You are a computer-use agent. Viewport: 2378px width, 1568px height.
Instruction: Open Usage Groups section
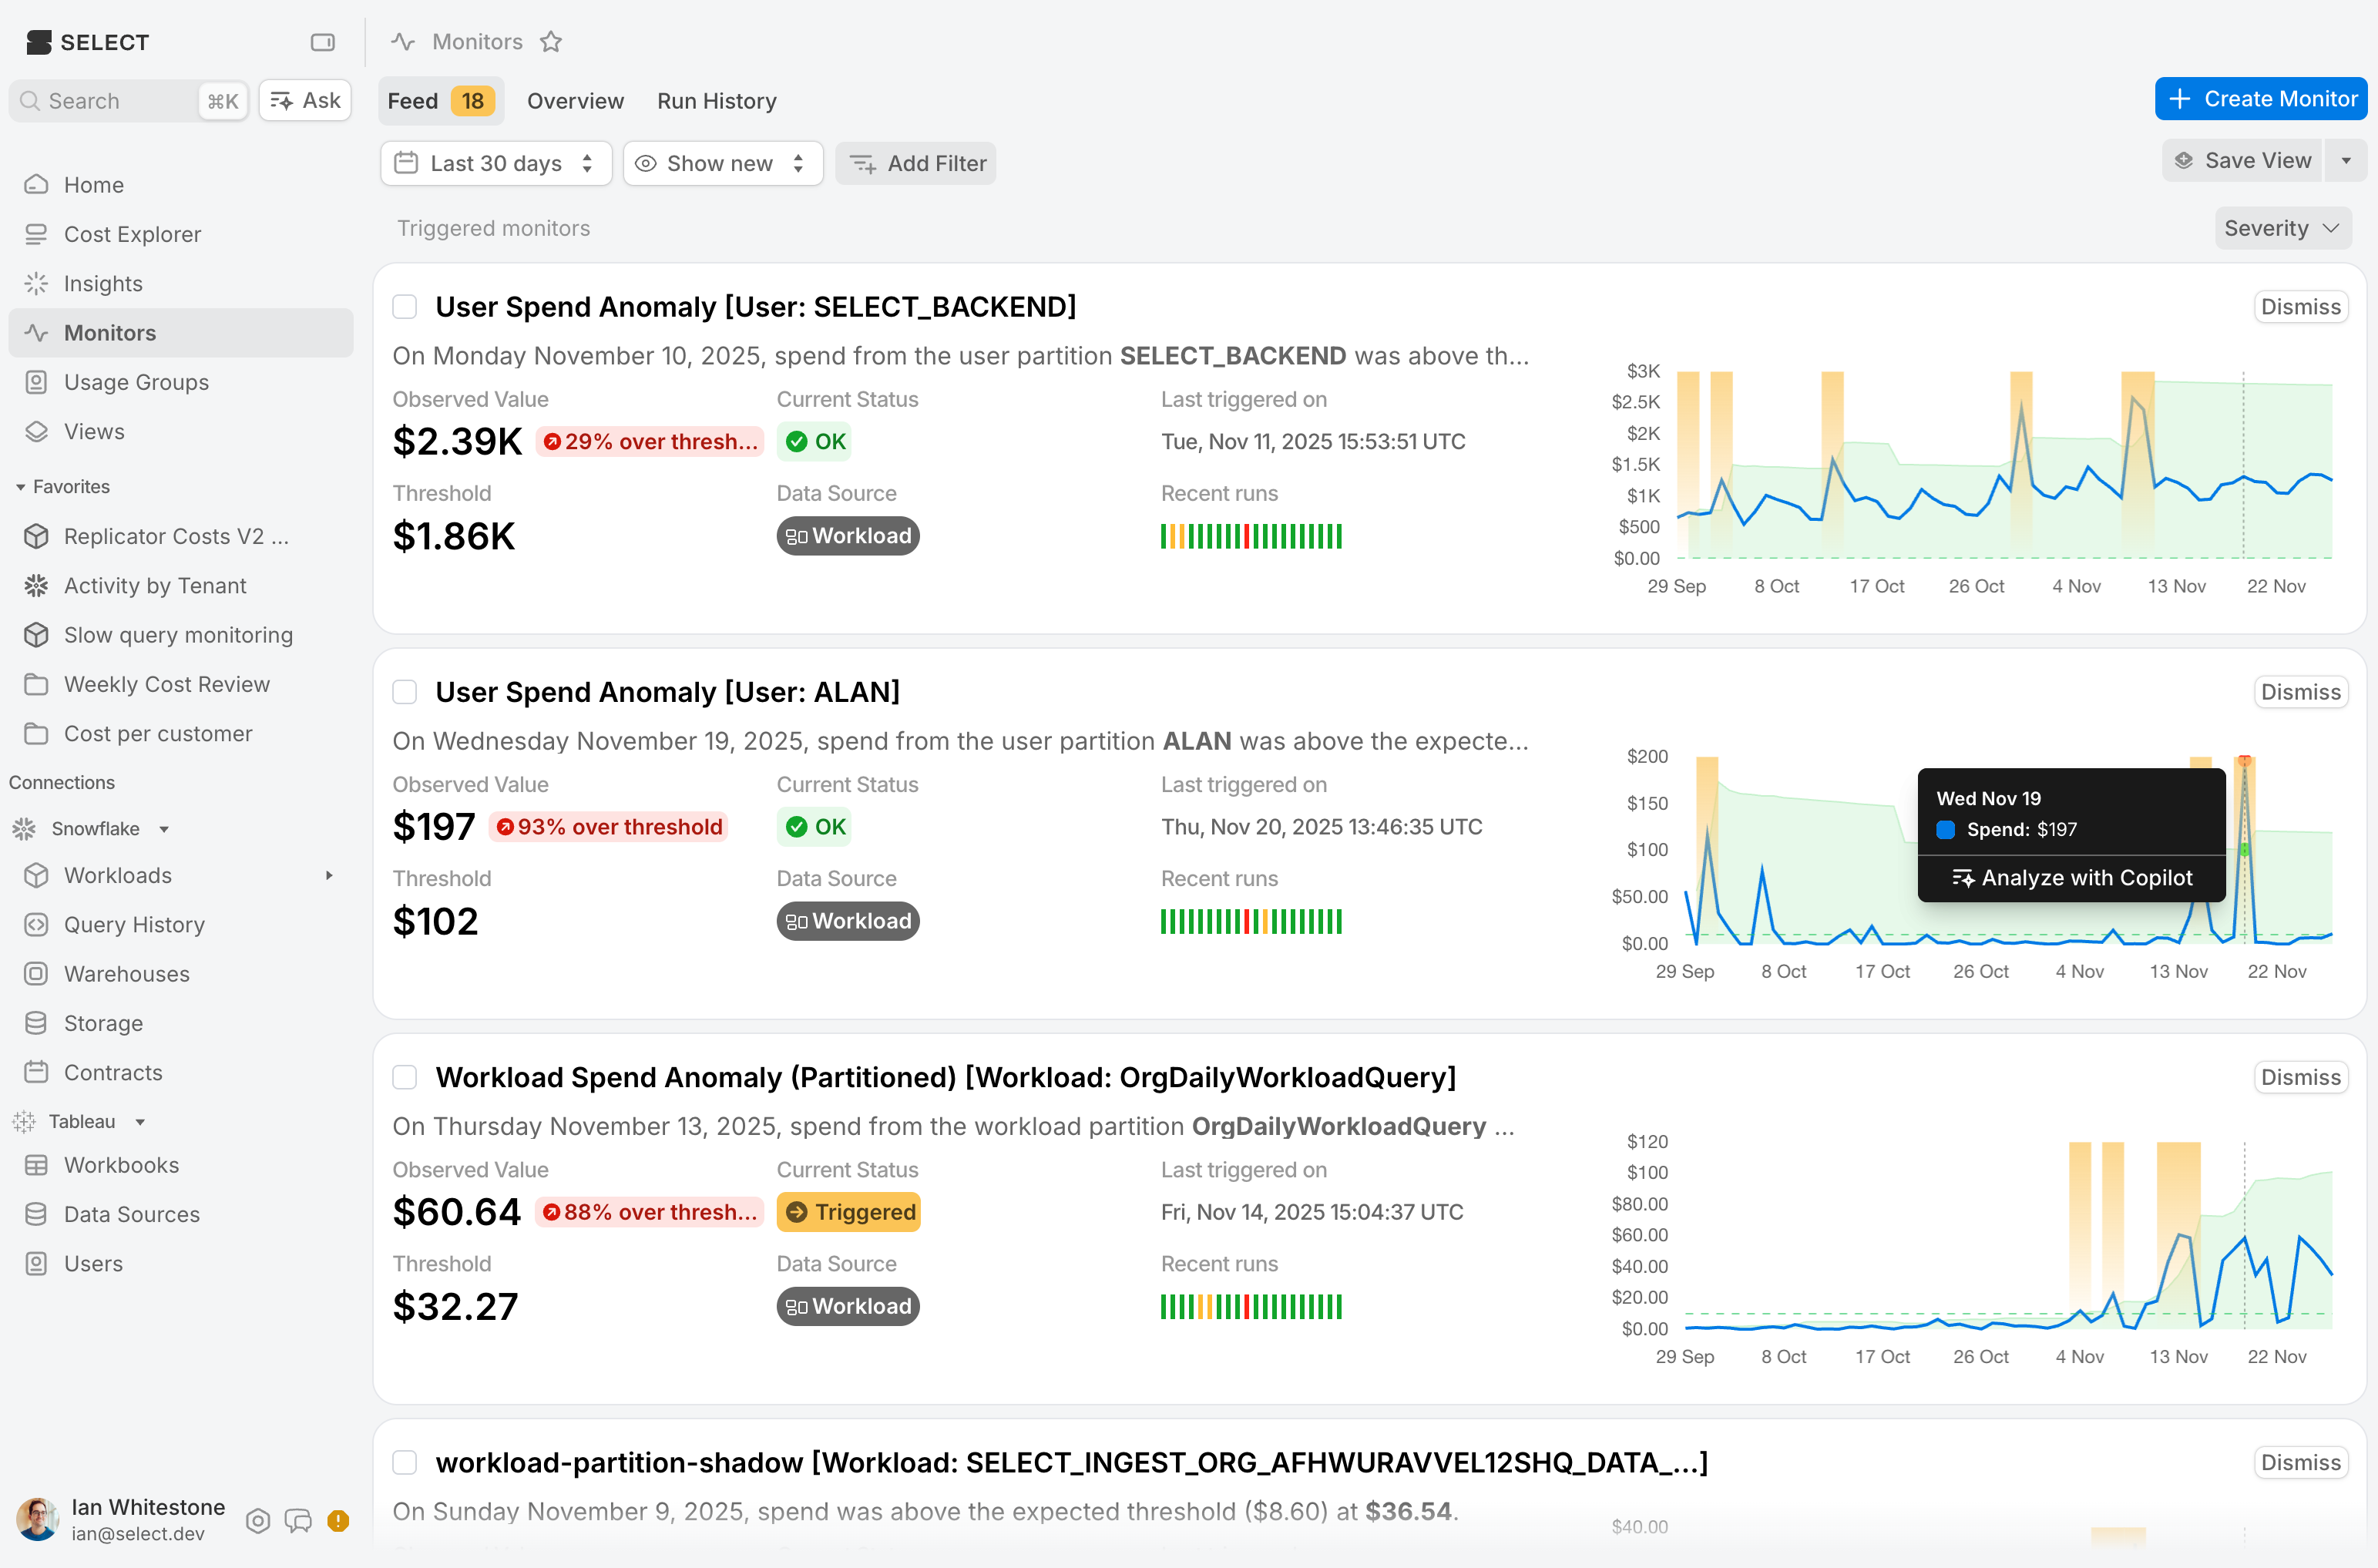180,382
